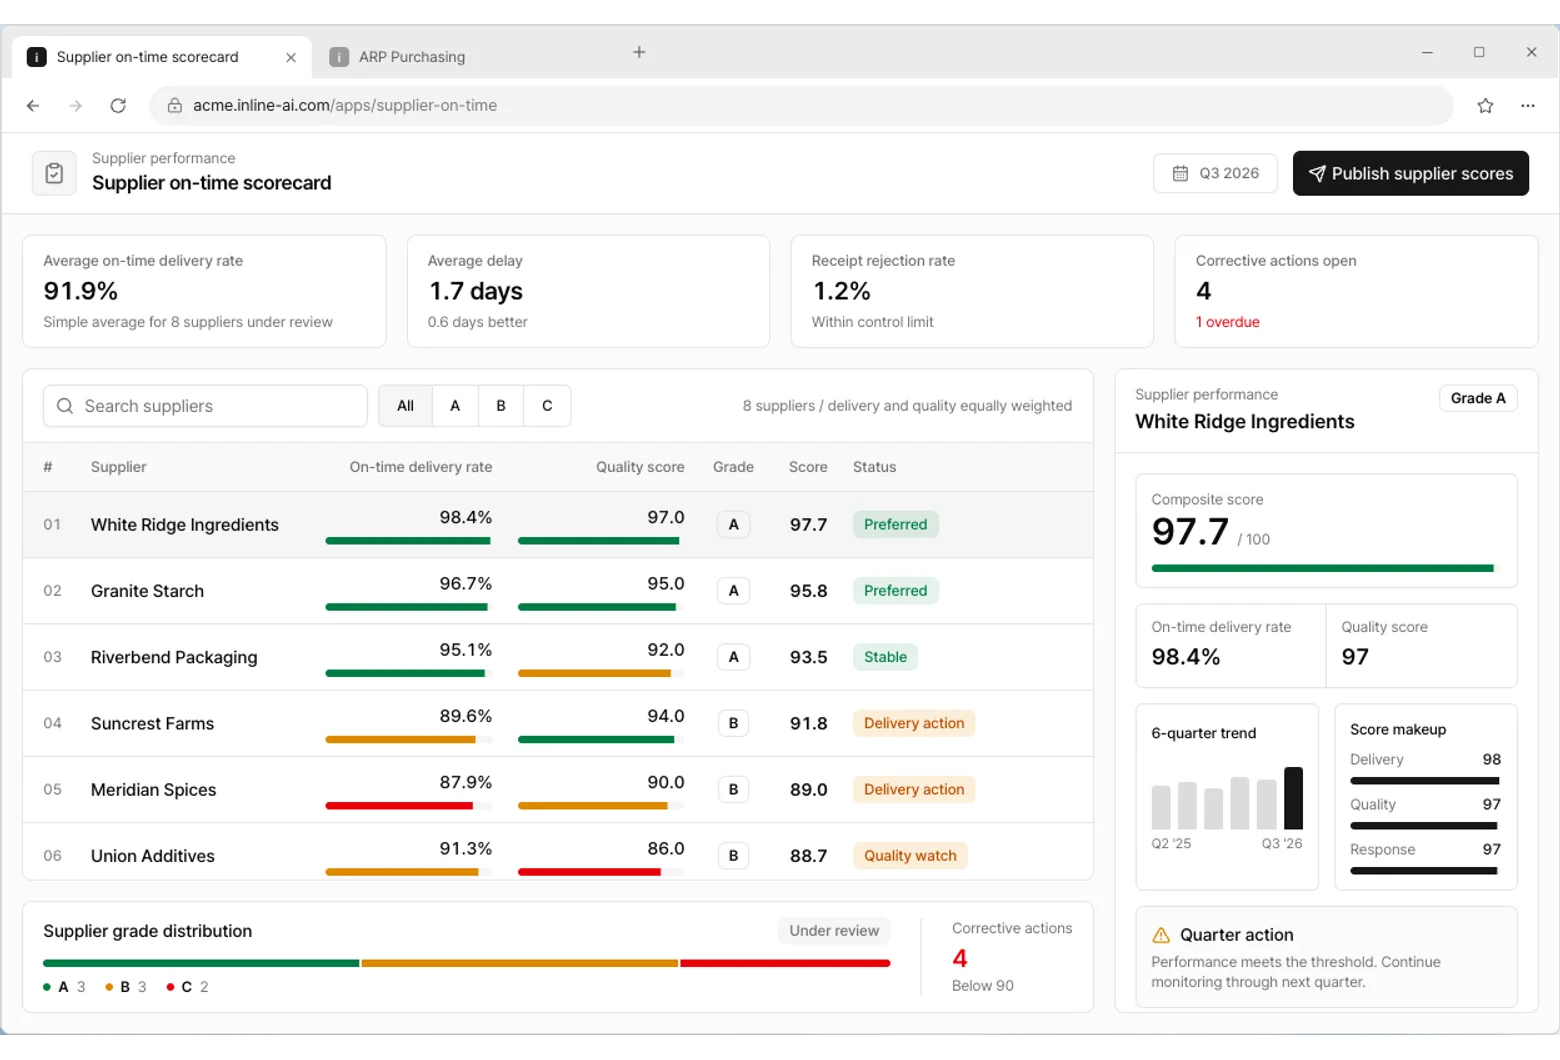The image size is (1560, 1060).
Task: Click the browser forward arrow
Action: pos(76,105)
